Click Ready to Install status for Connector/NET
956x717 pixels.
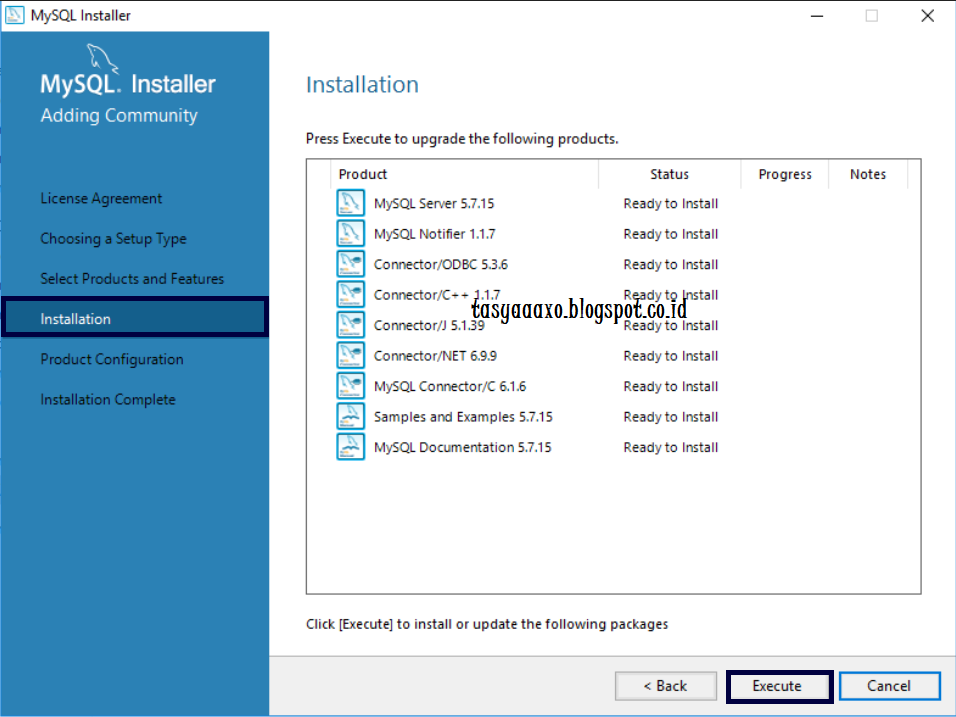[671, 356]
